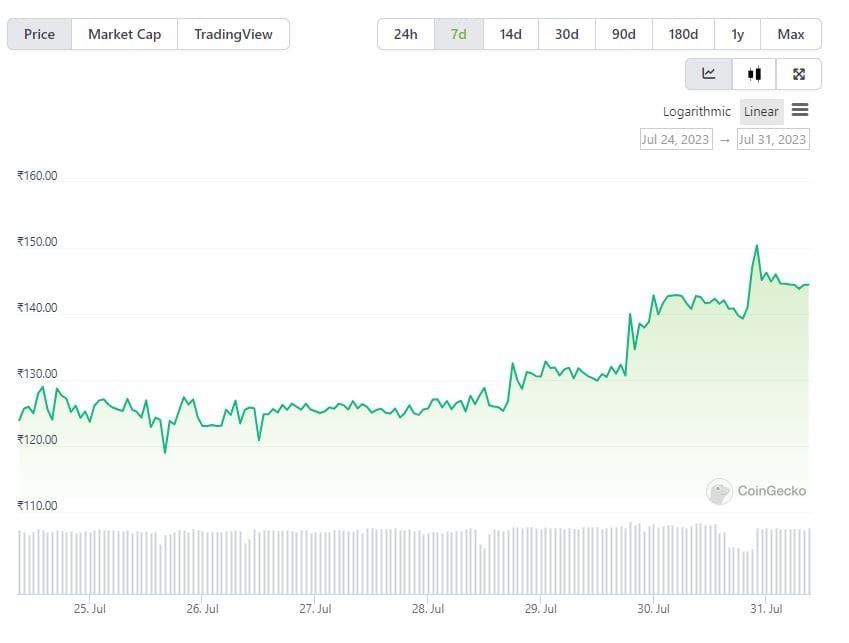Enable Linear scale

[761, 111]
